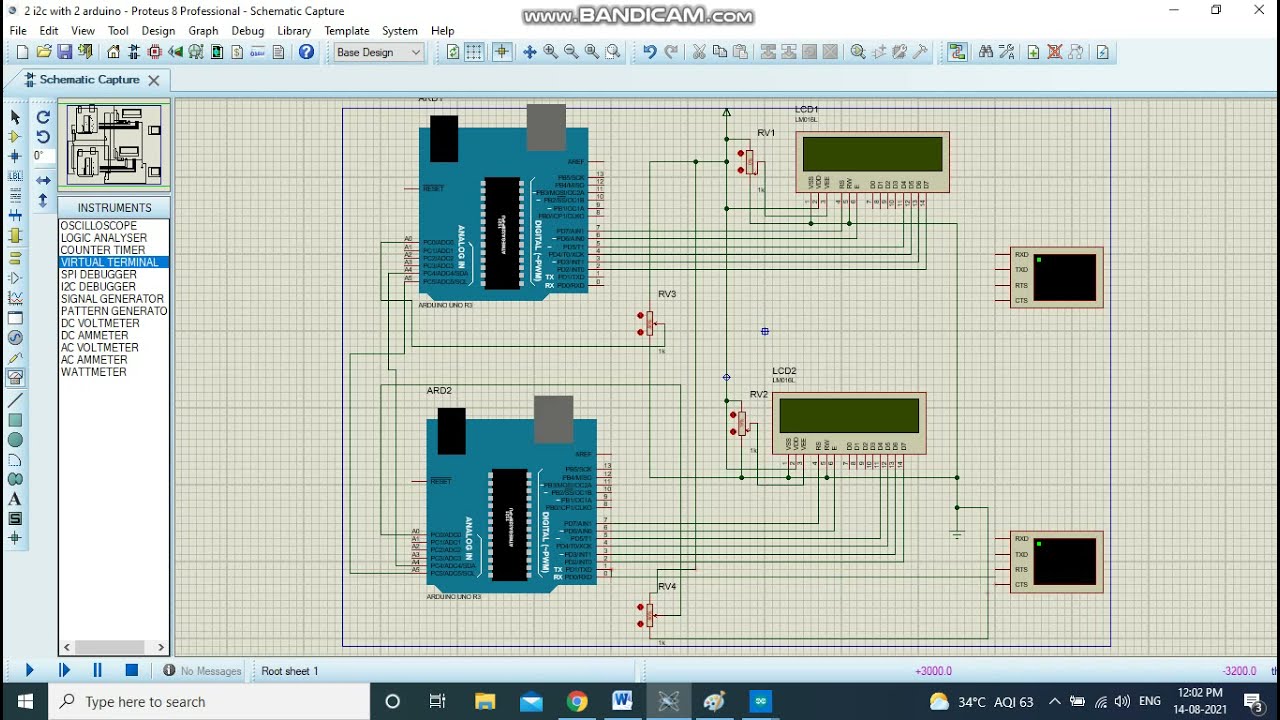Image resolution: width=1280 pixels, height=720 pixels.
Task: Switch to the Schematic Capture tab
Action: (x=89, y=80)
